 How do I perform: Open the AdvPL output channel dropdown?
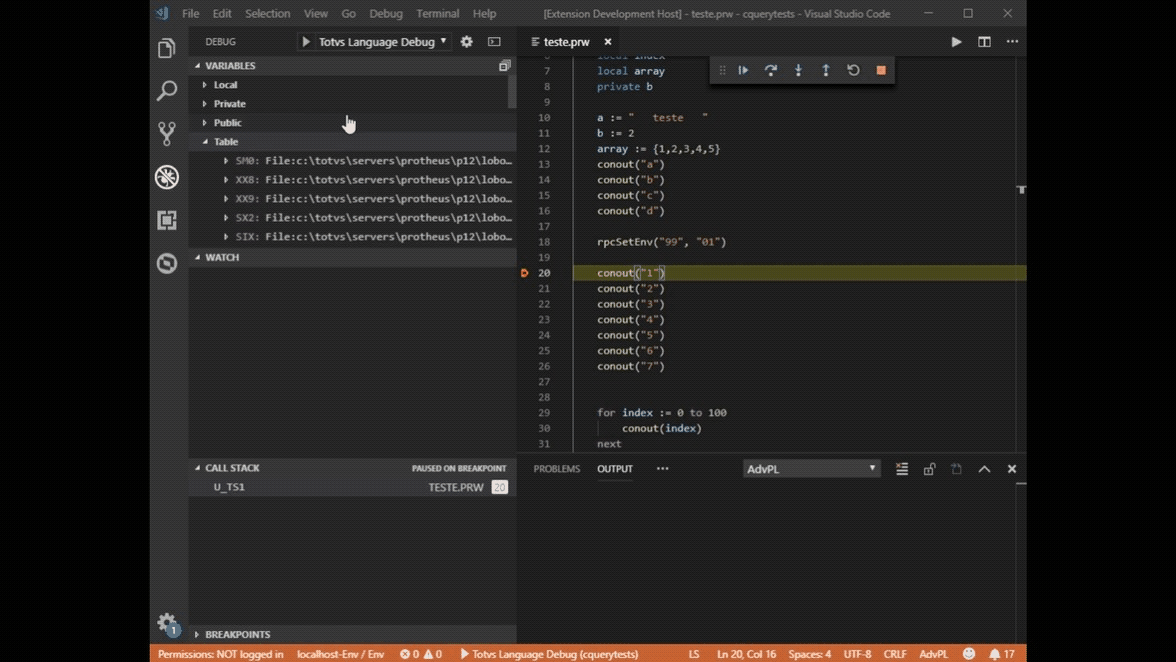point(811,469)
